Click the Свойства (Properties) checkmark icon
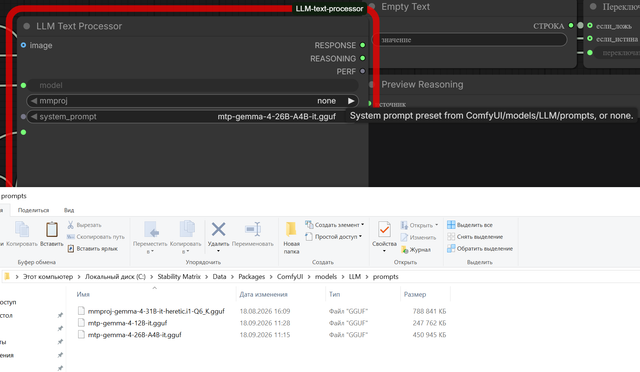The width and height of the screenshot is (640, 372). 384,229
